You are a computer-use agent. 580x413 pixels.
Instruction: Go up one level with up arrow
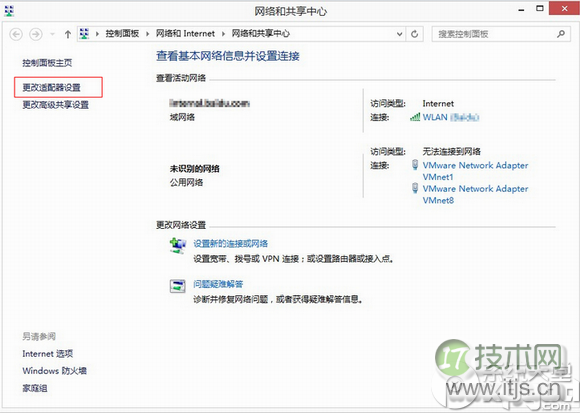point(68,34)
